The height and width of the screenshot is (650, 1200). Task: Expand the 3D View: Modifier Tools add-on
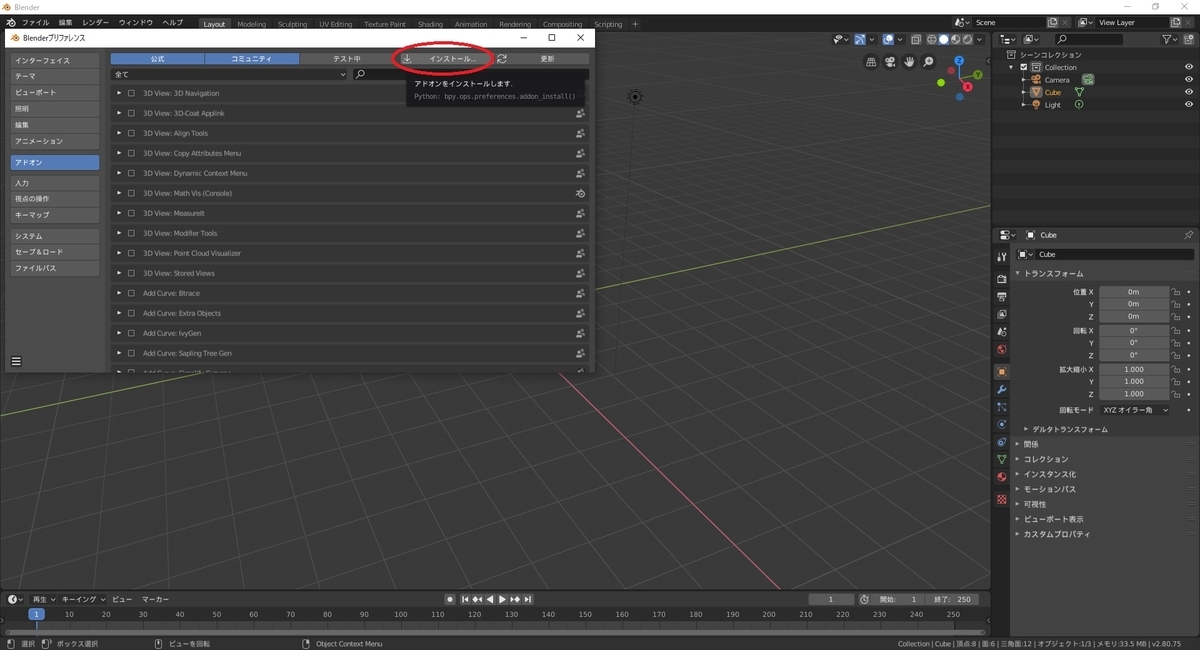click(x=119, y=233)
